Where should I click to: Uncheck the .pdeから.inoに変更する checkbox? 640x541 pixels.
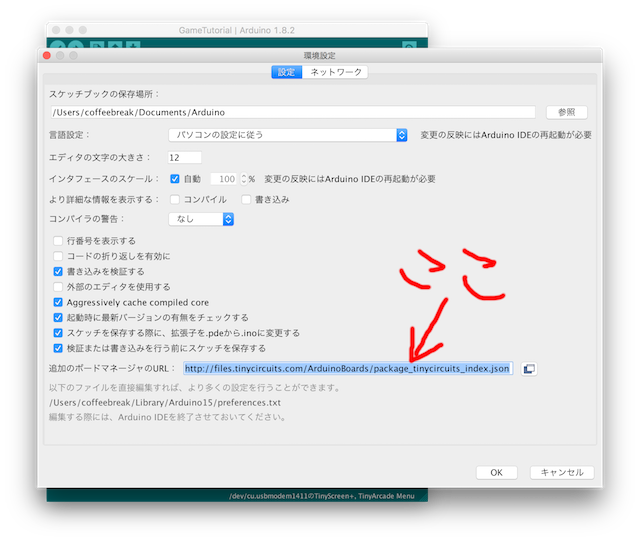[x=58, y=333]
